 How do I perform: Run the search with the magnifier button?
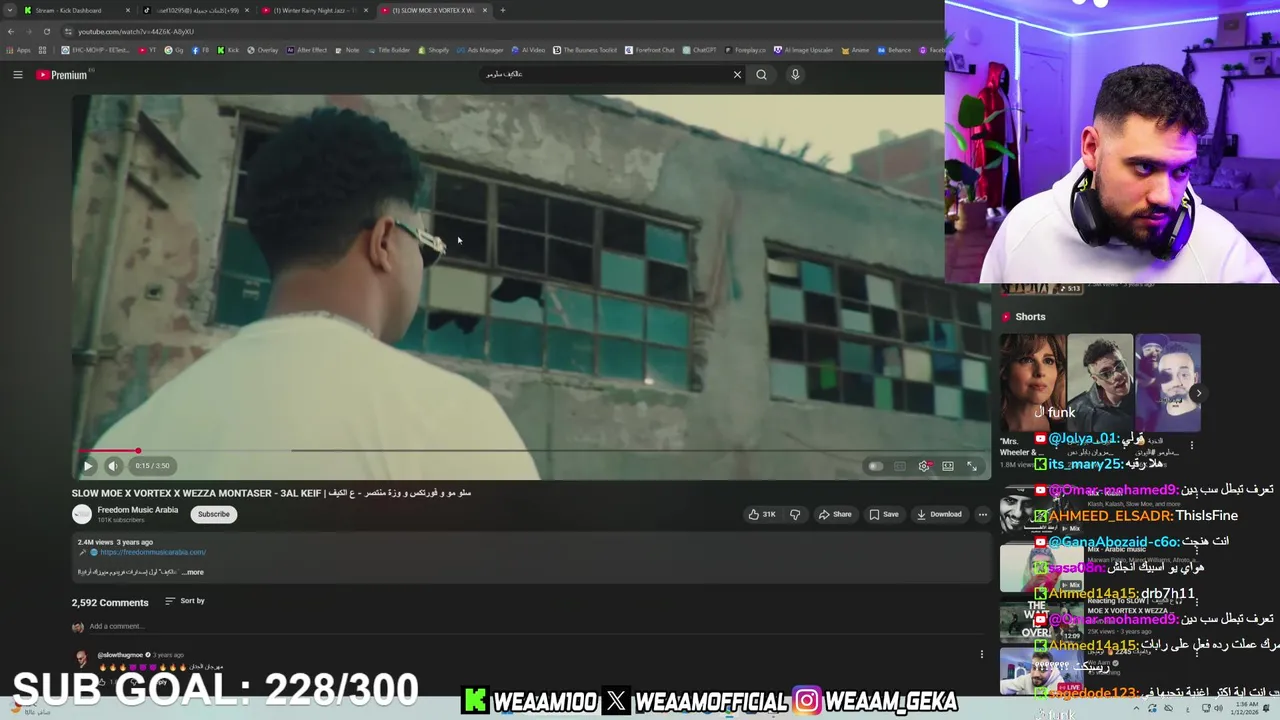tap(762, 74)
